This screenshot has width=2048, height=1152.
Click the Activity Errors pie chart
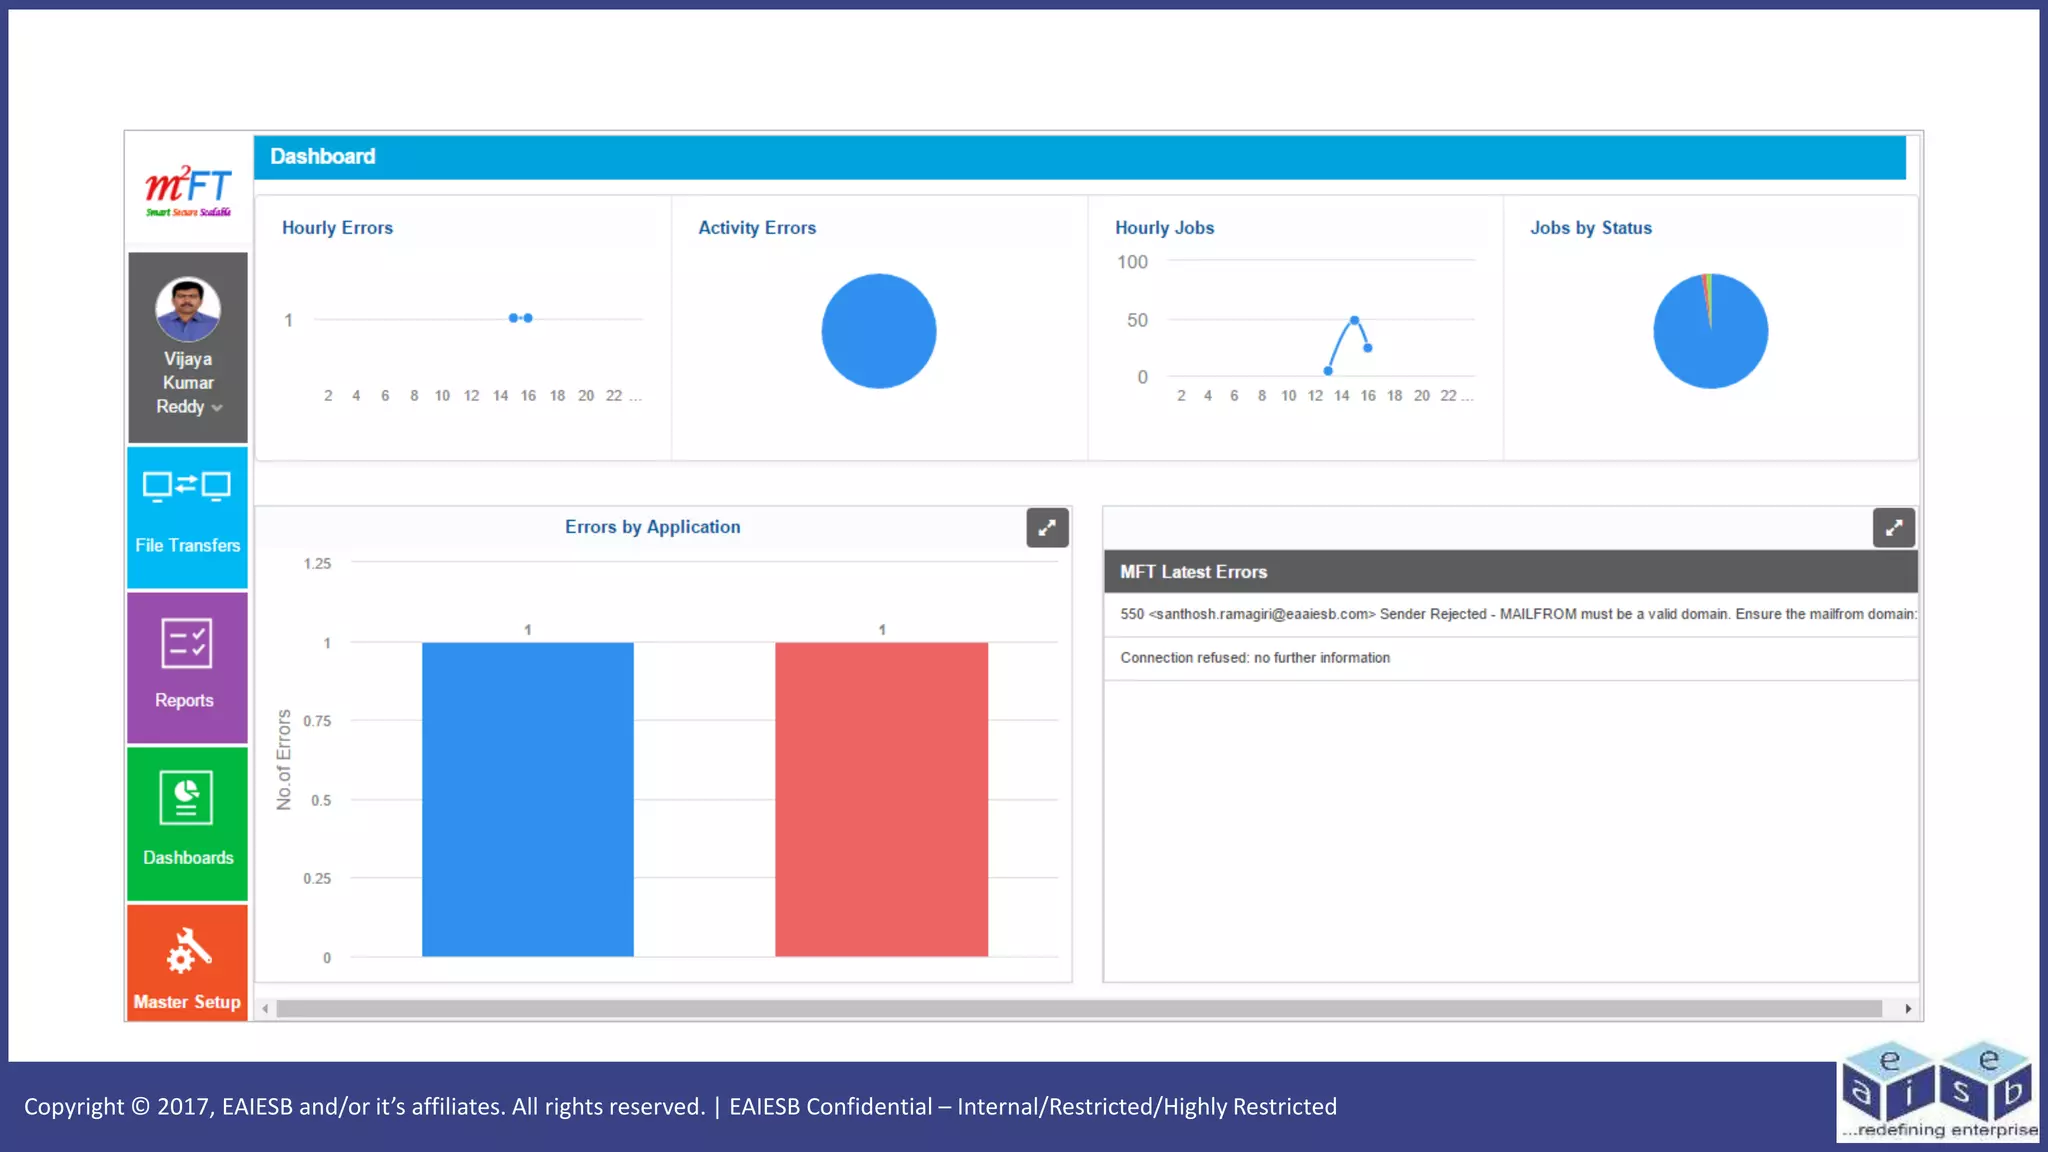coord(878,331)
